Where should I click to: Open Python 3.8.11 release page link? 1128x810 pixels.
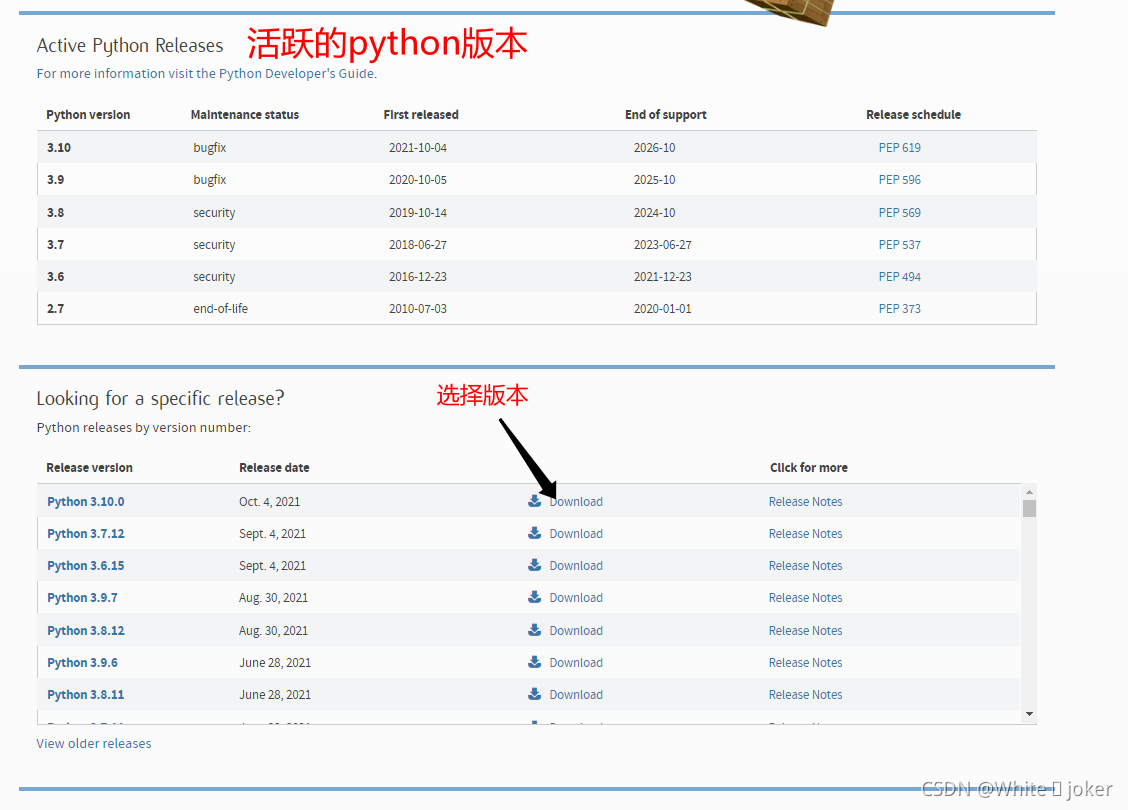[86, 694]
